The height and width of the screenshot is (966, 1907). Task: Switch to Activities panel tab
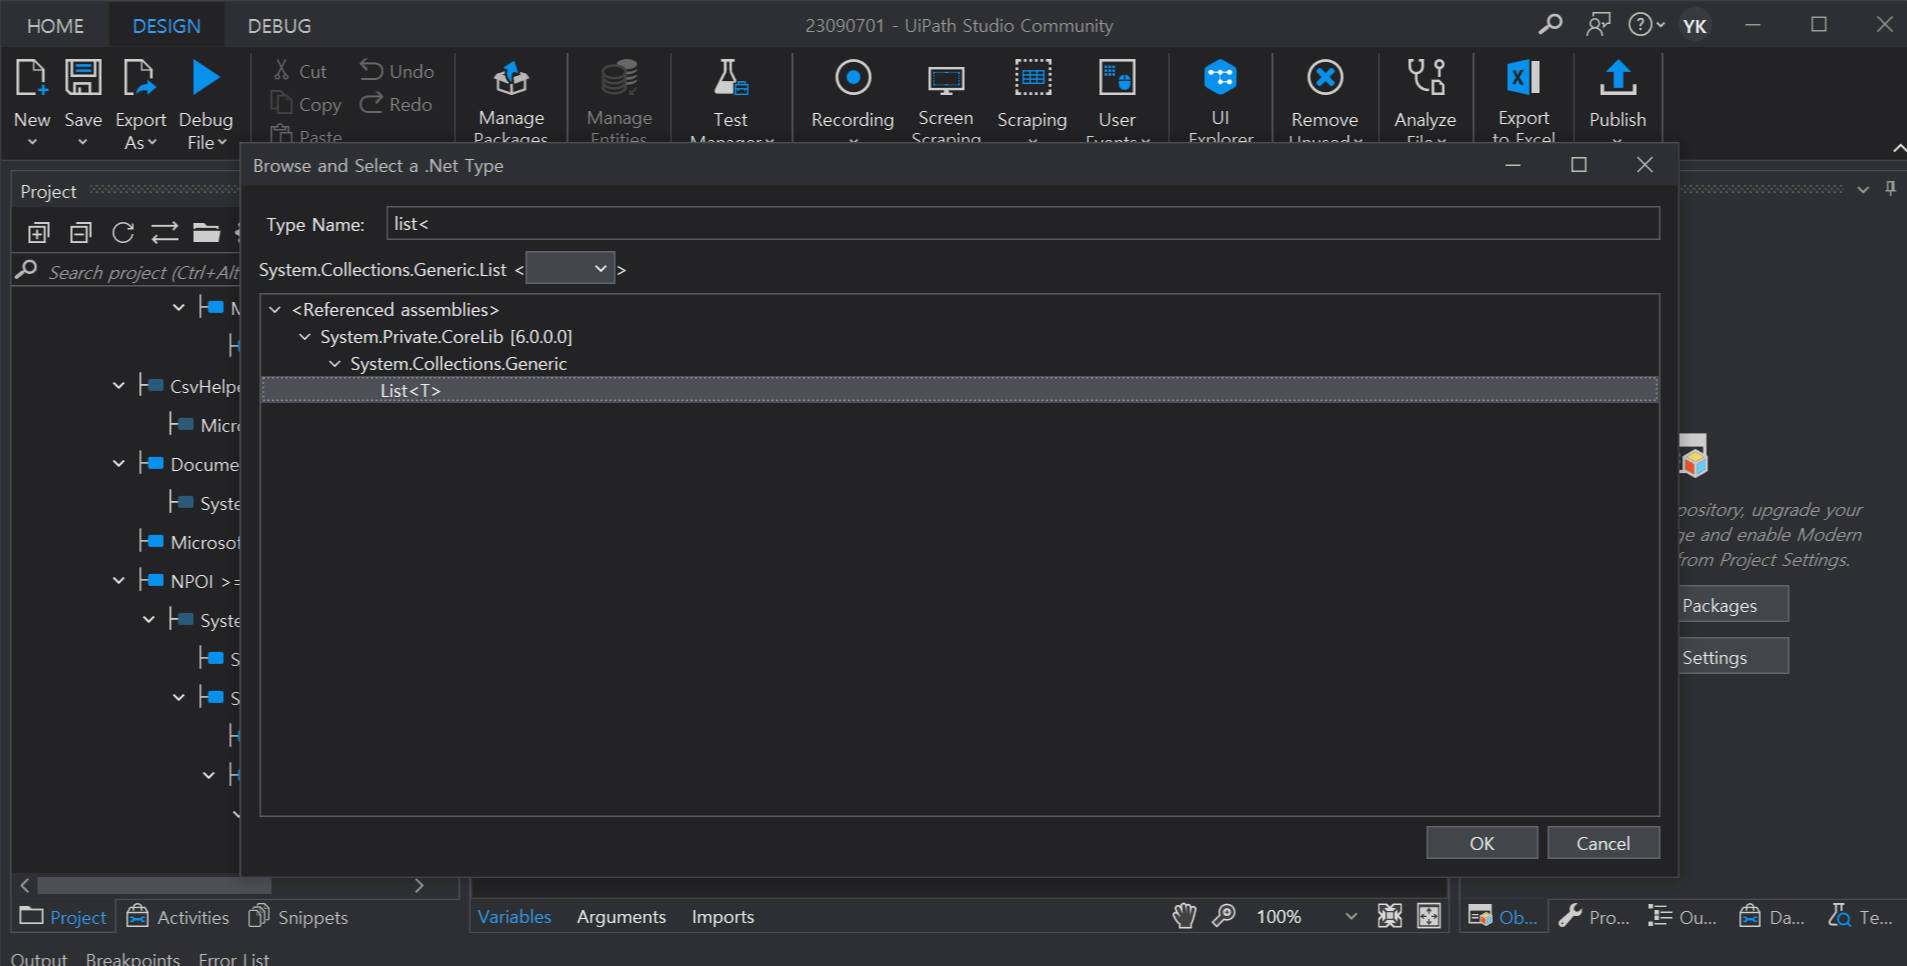178,917
